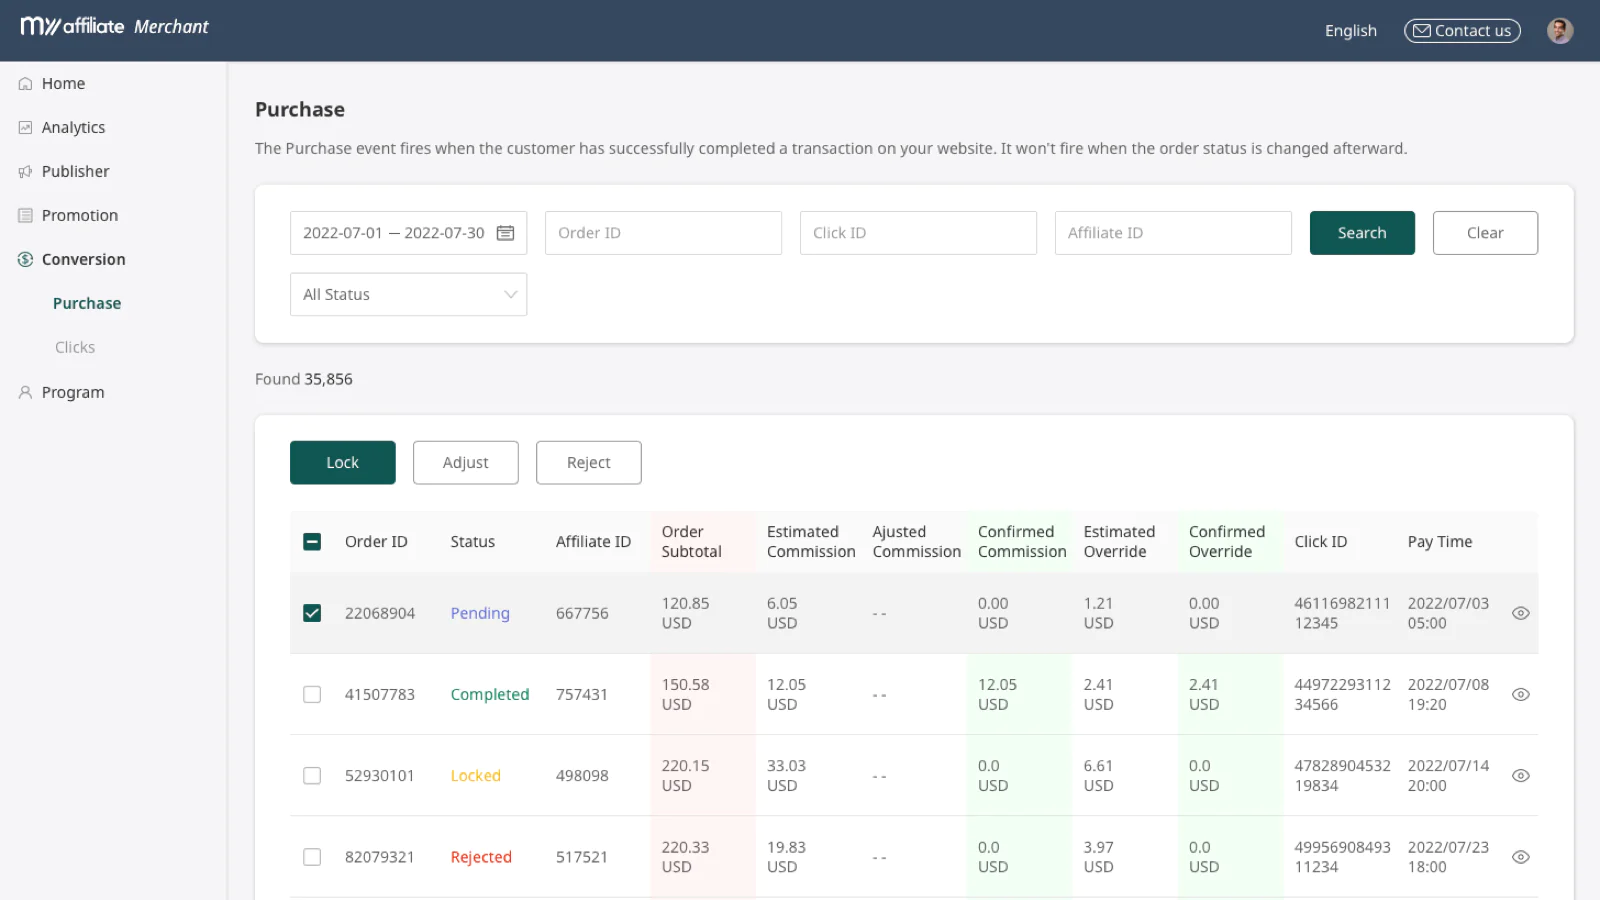Click the Home icon in sidebar
The height and width of the screenshot is (900, 1600).
coord(26,84)
